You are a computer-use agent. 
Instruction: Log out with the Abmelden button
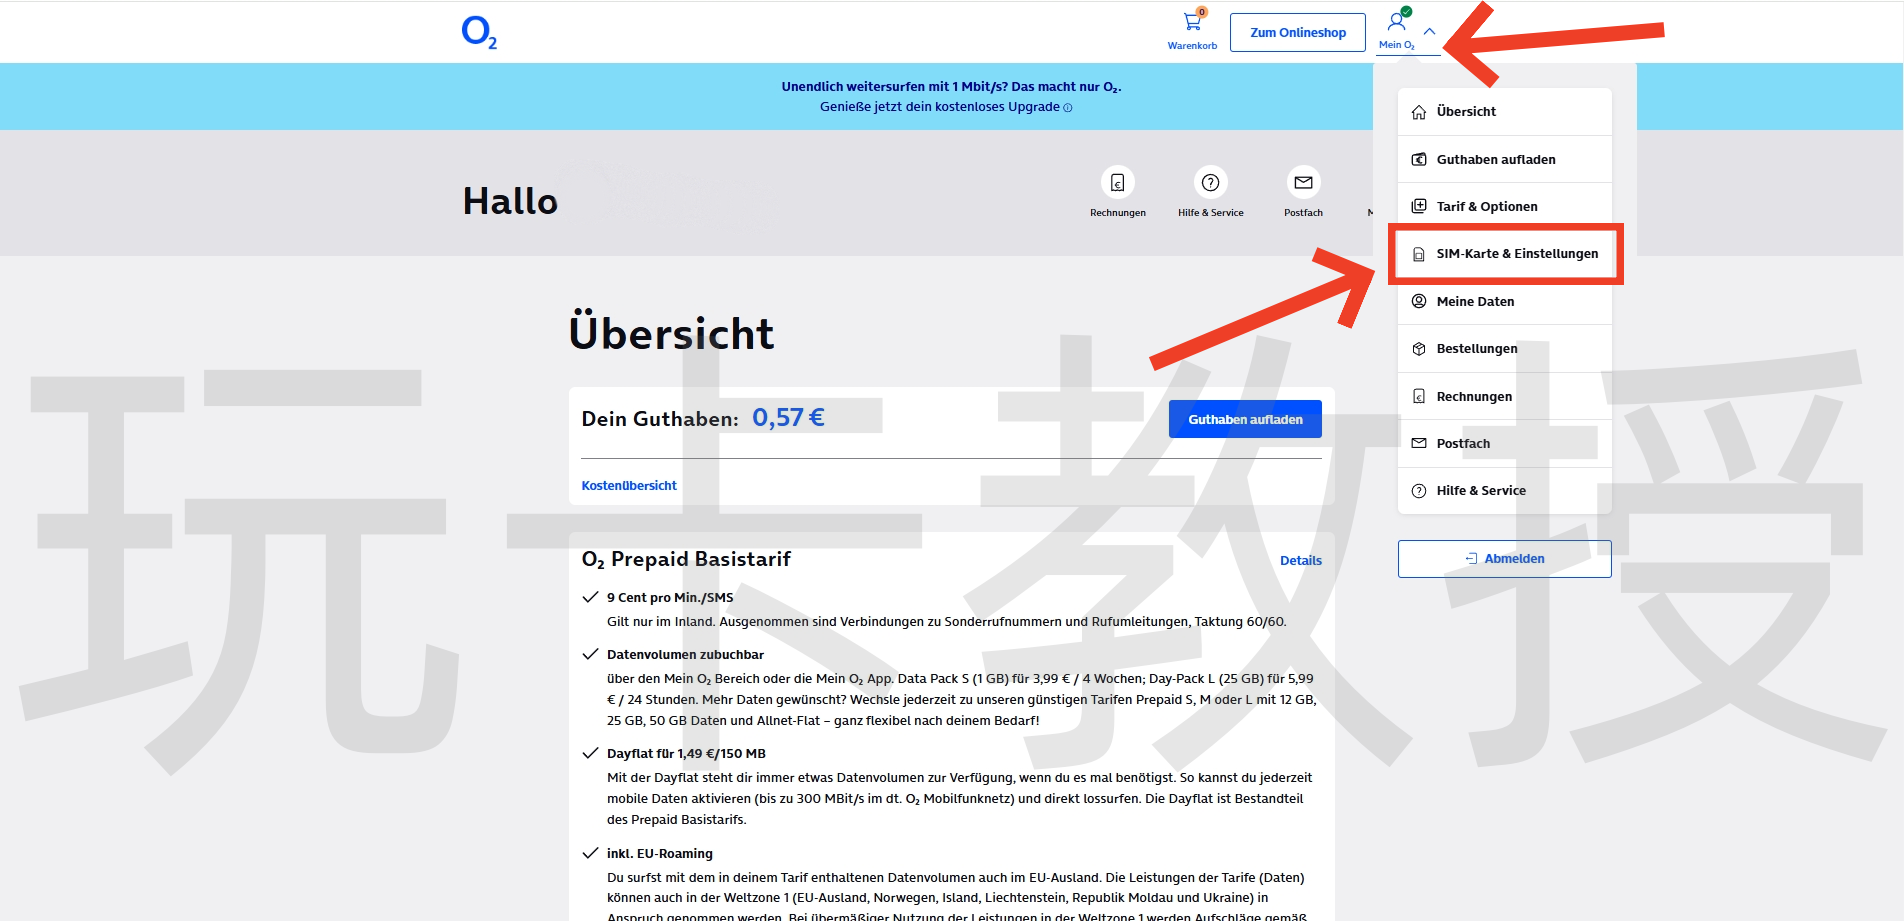(1505, 559)
